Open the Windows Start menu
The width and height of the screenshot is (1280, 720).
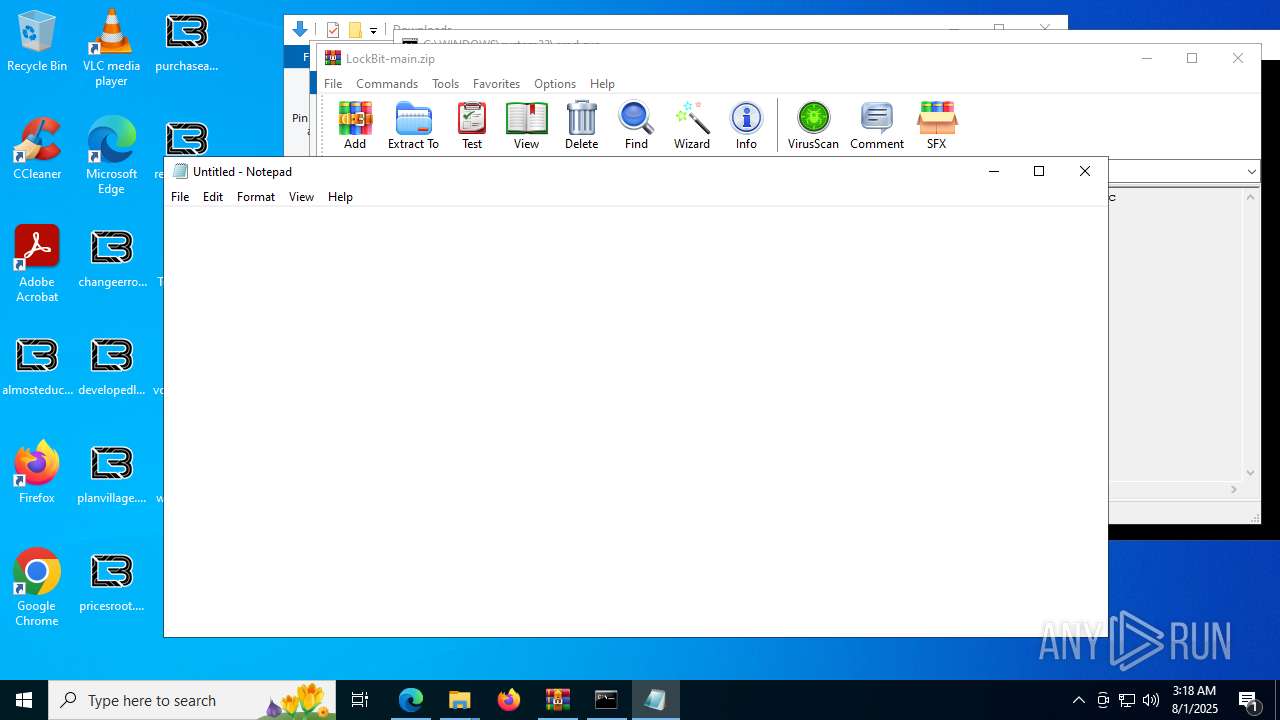(24, 700)
